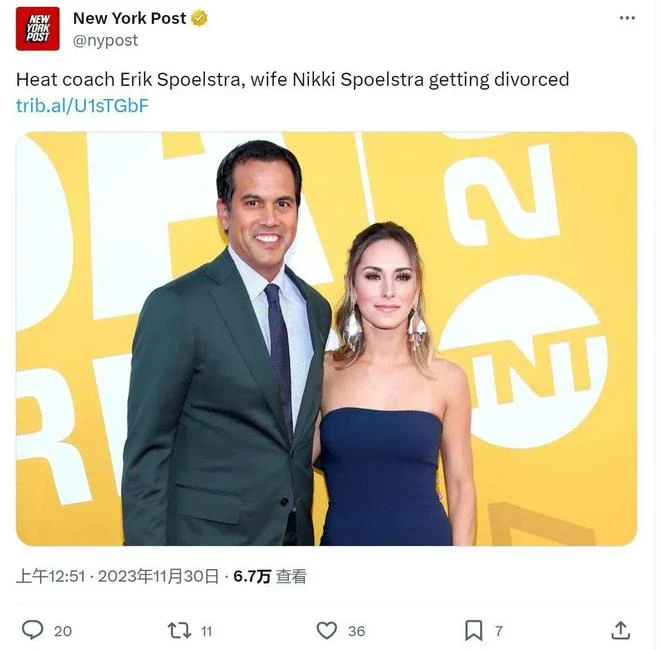The image size is (660, 650).
Task: Click the reply count of 20
Action: 63,631
